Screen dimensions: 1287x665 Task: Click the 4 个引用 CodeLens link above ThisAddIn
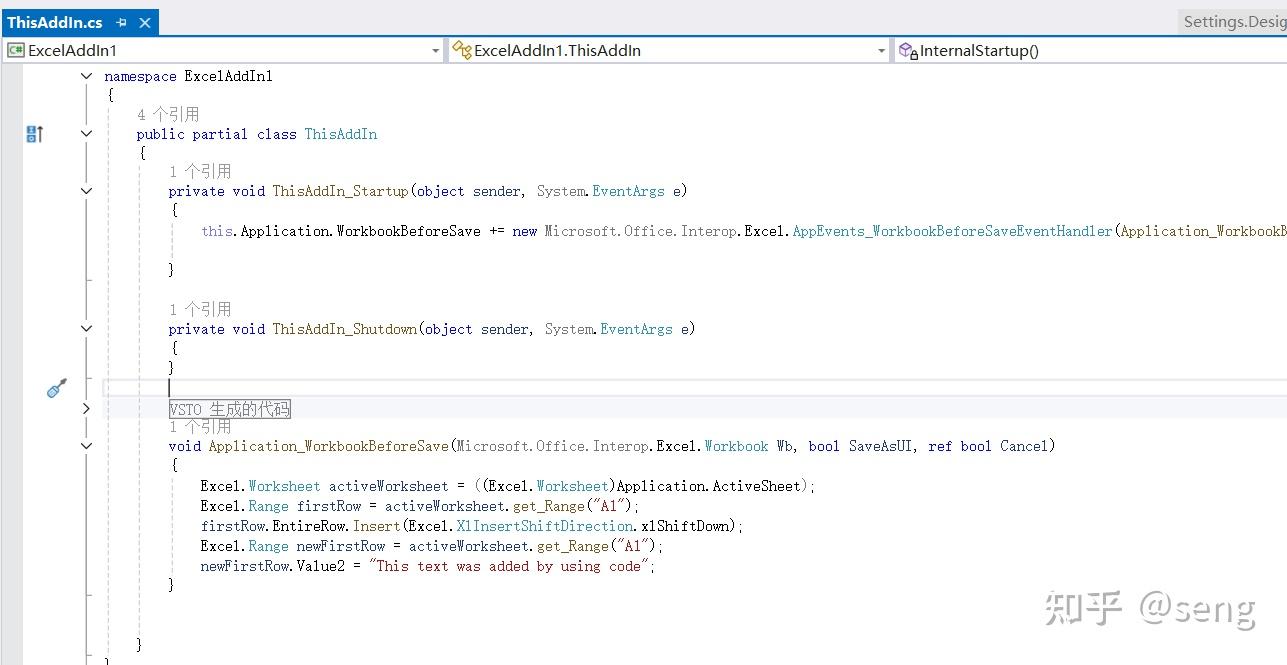point(169,113)
